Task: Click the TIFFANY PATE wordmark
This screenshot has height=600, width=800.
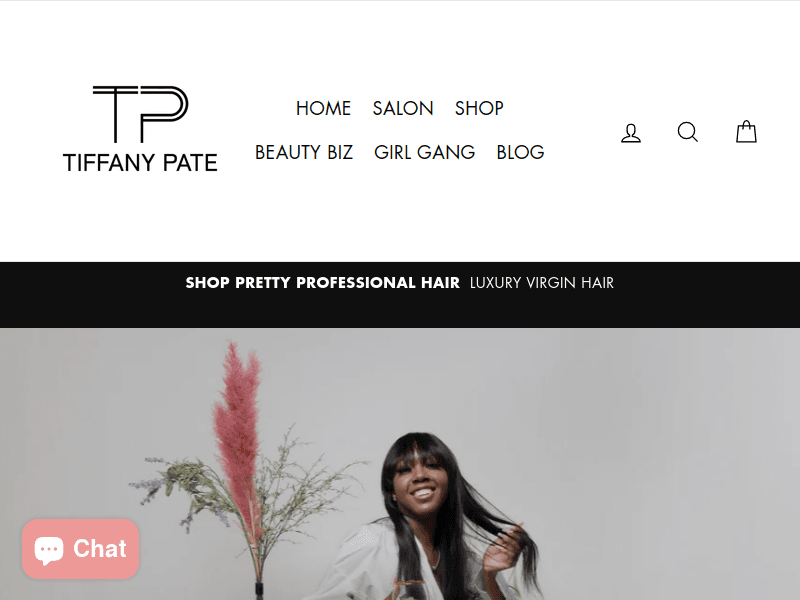Action: pos(140,163)
